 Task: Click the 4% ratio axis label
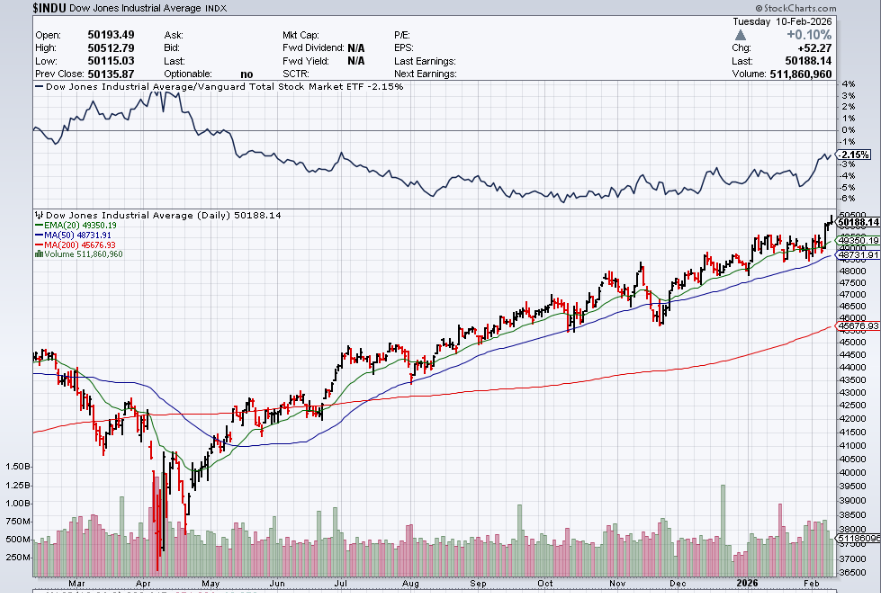tap(848, 83)
